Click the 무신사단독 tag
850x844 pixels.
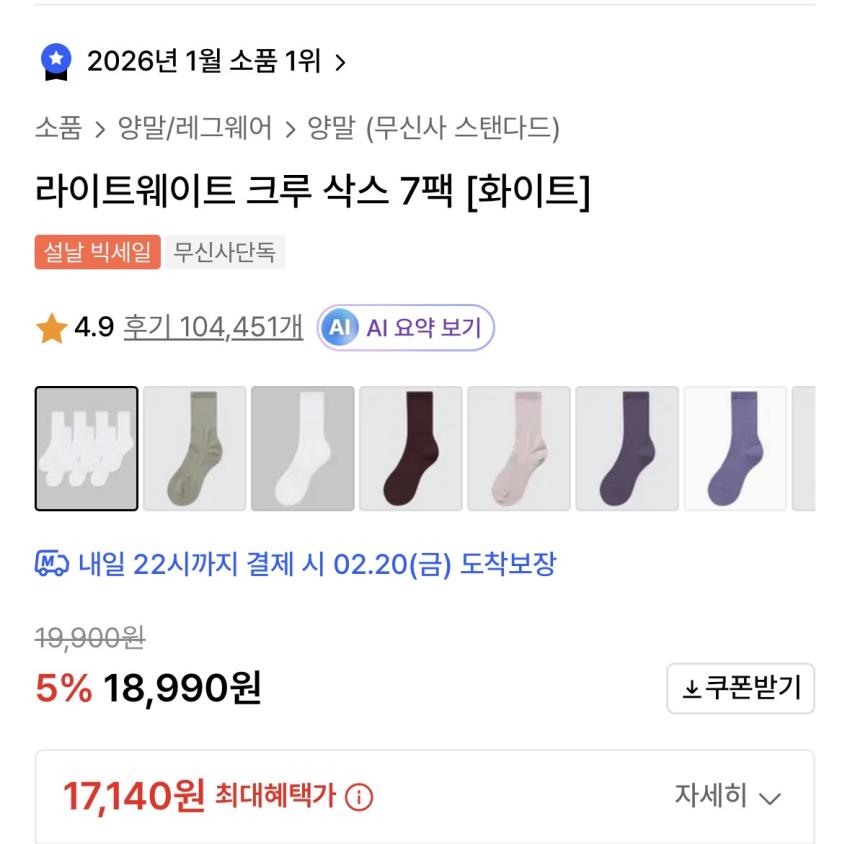coord(225,252)
